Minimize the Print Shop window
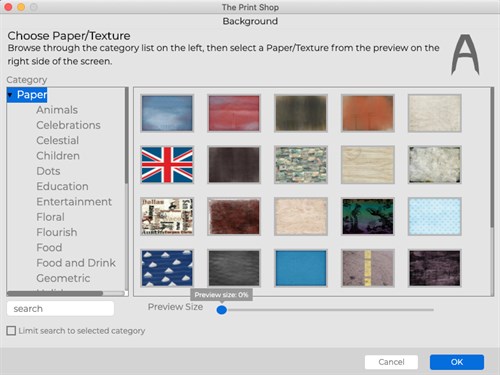 tap(21, 7)
